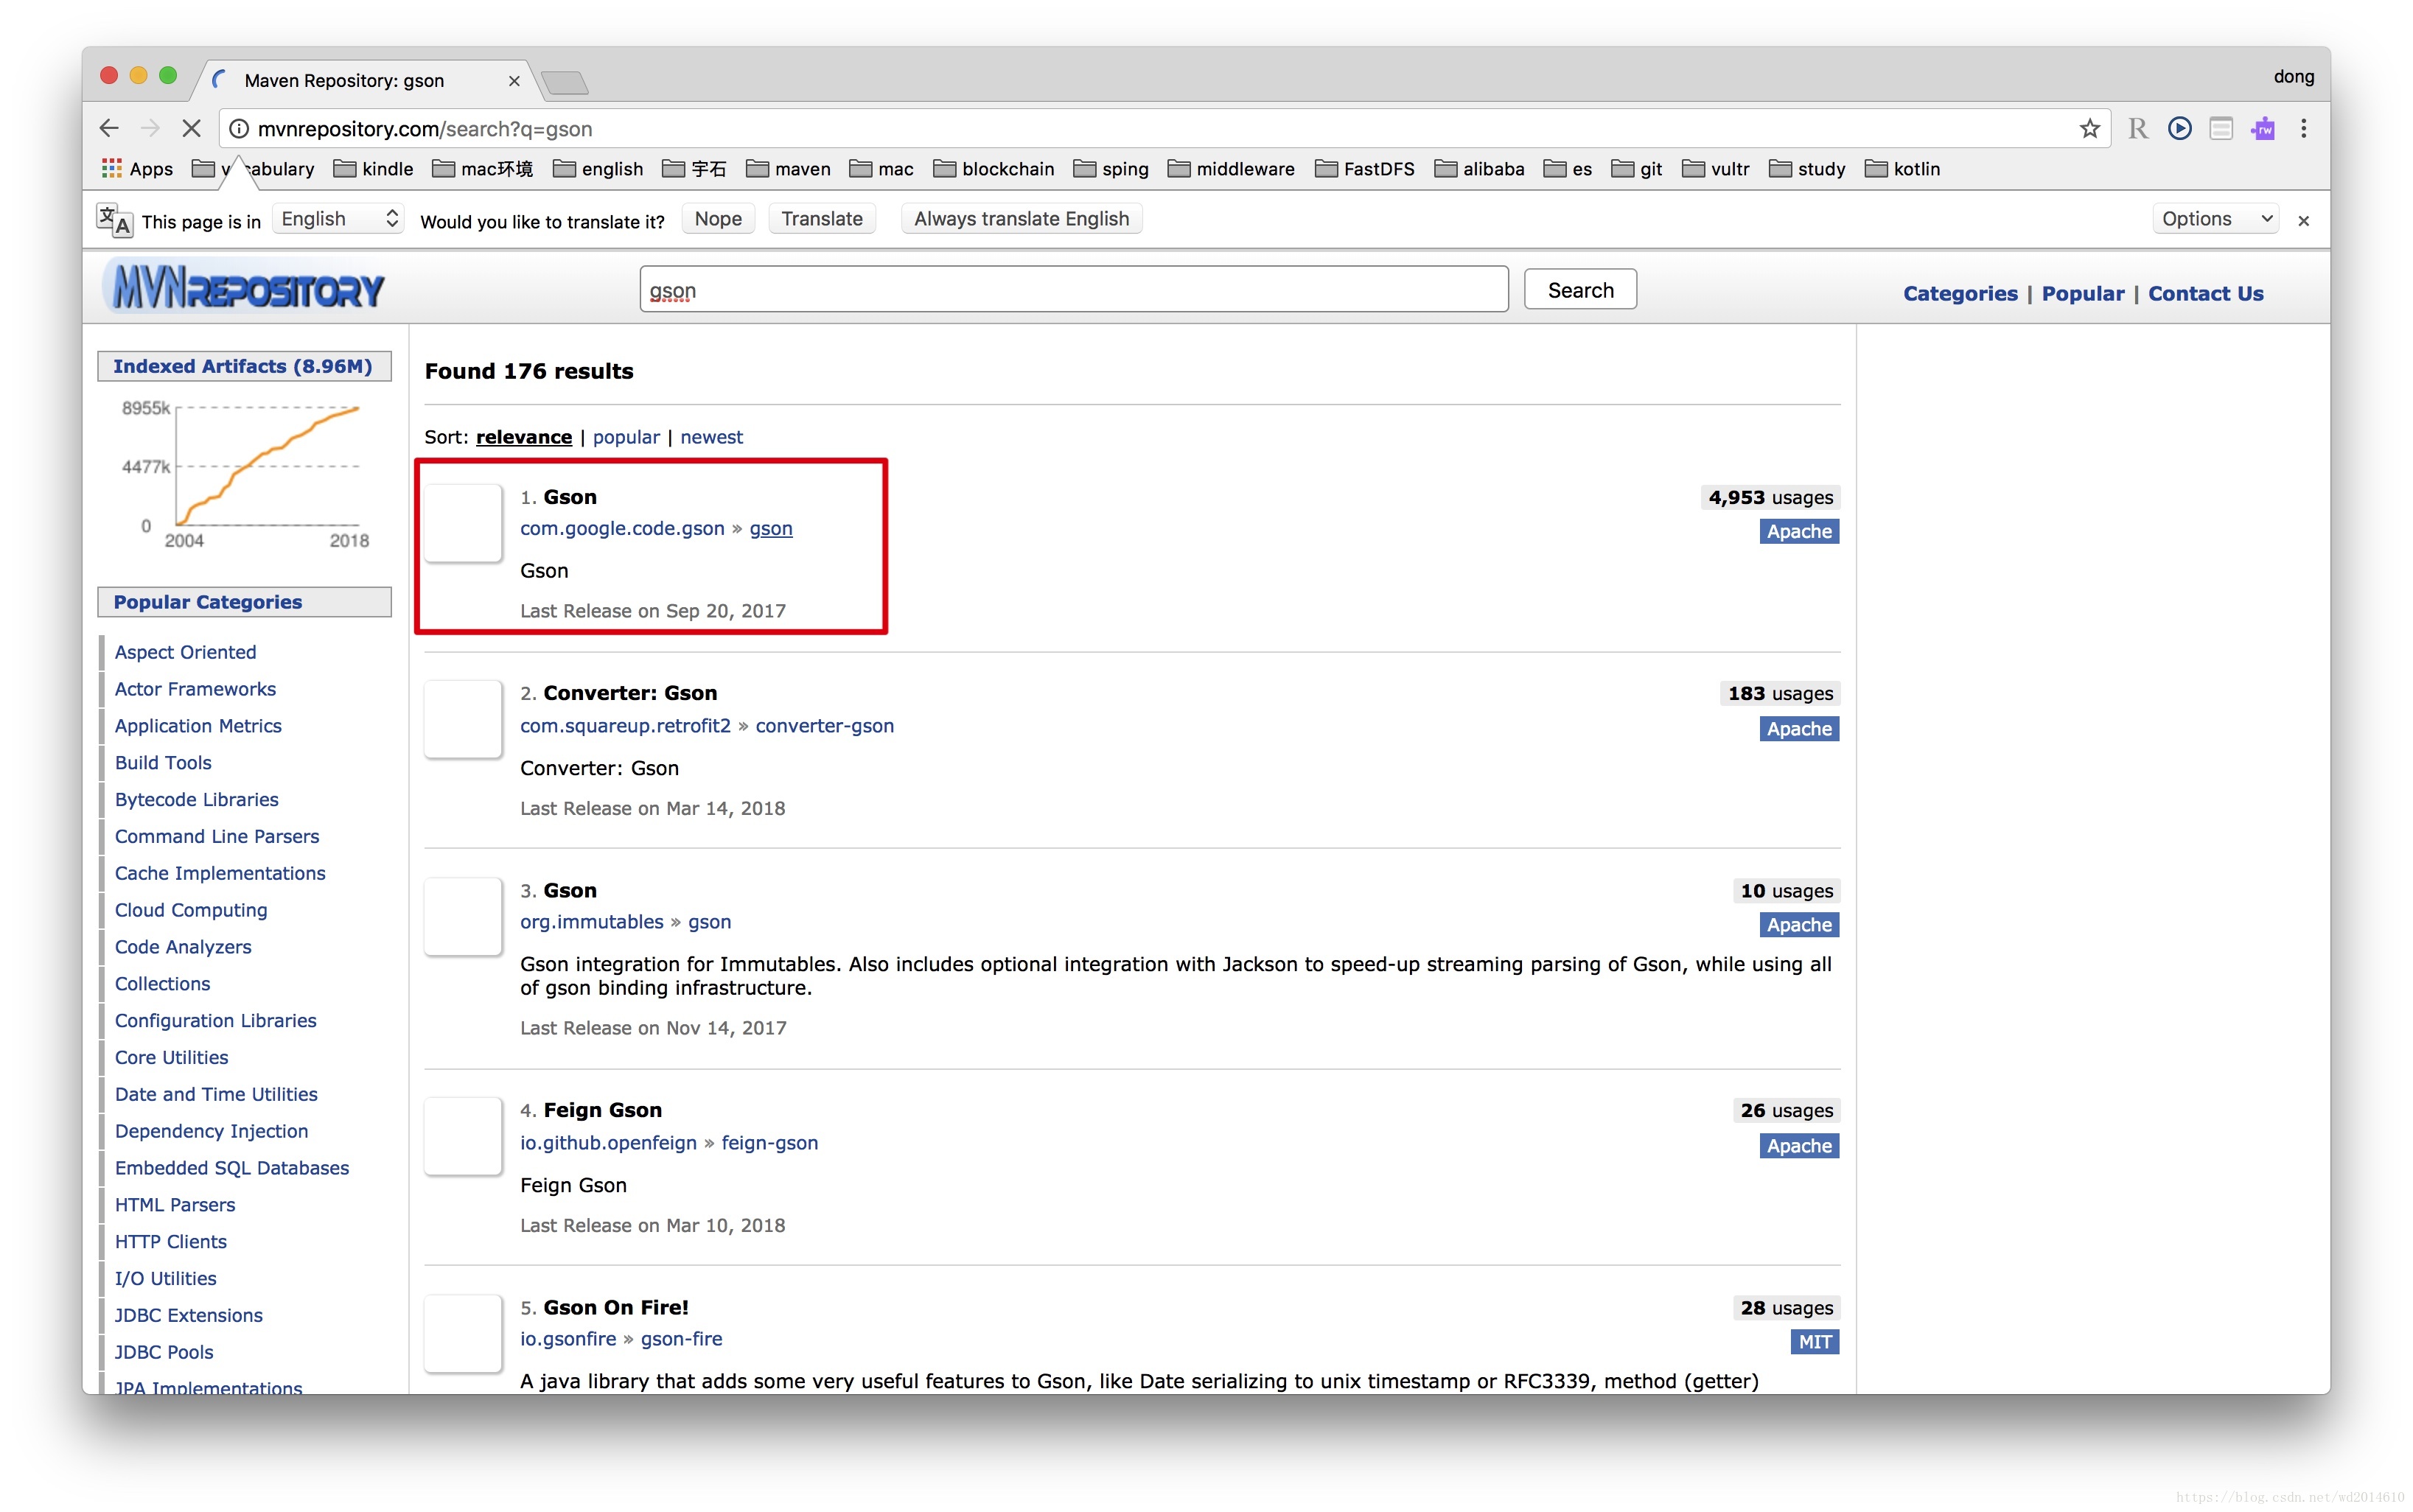The height and width of the screenshot is (1512, 2413).
Task: Open Categories in top navigation
Action: (x=1960, y=294)
